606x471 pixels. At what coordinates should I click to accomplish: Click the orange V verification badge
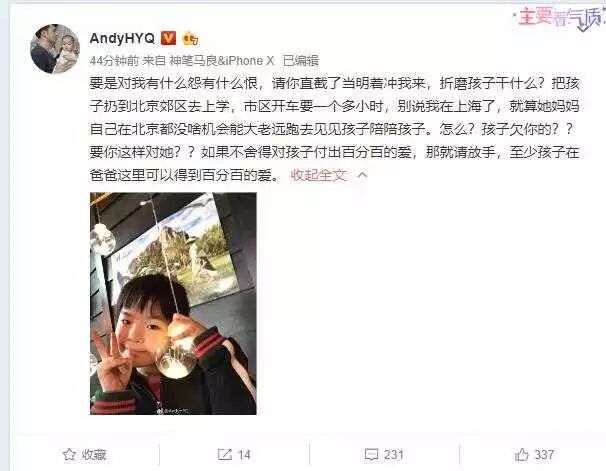[x=168, y=38]
